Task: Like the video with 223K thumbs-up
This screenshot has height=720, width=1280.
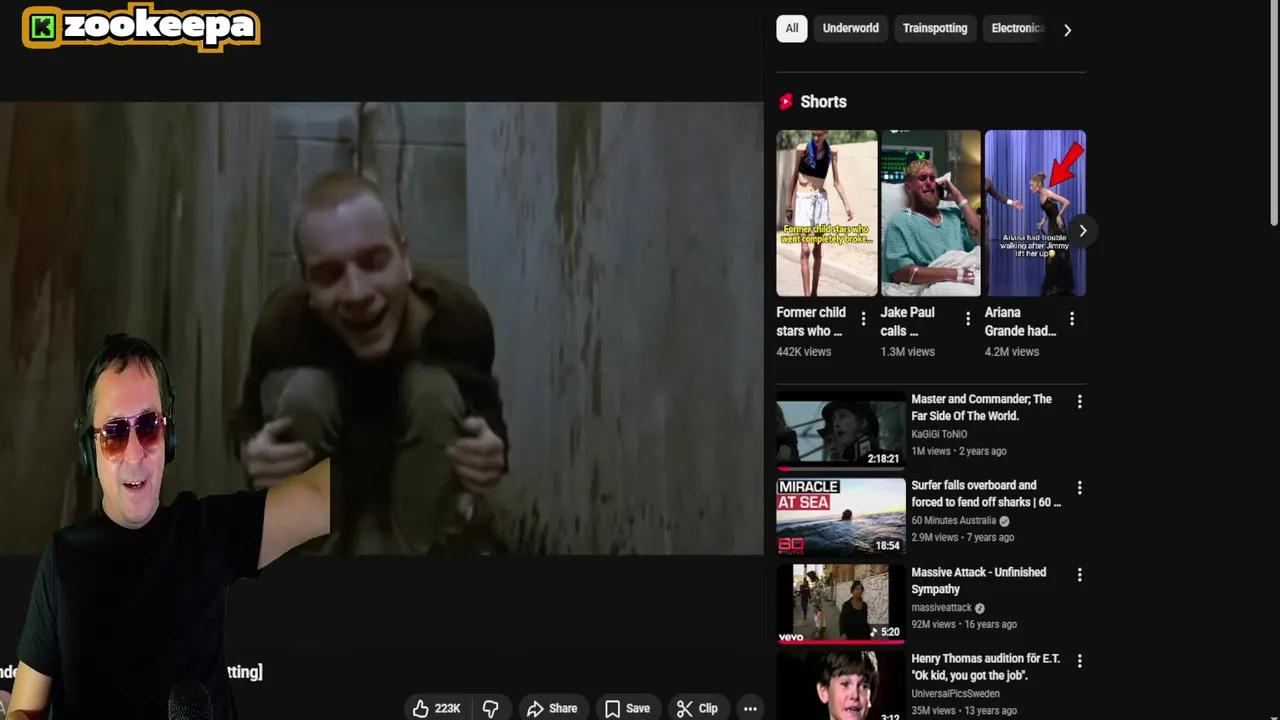Action: coord(437,708)
